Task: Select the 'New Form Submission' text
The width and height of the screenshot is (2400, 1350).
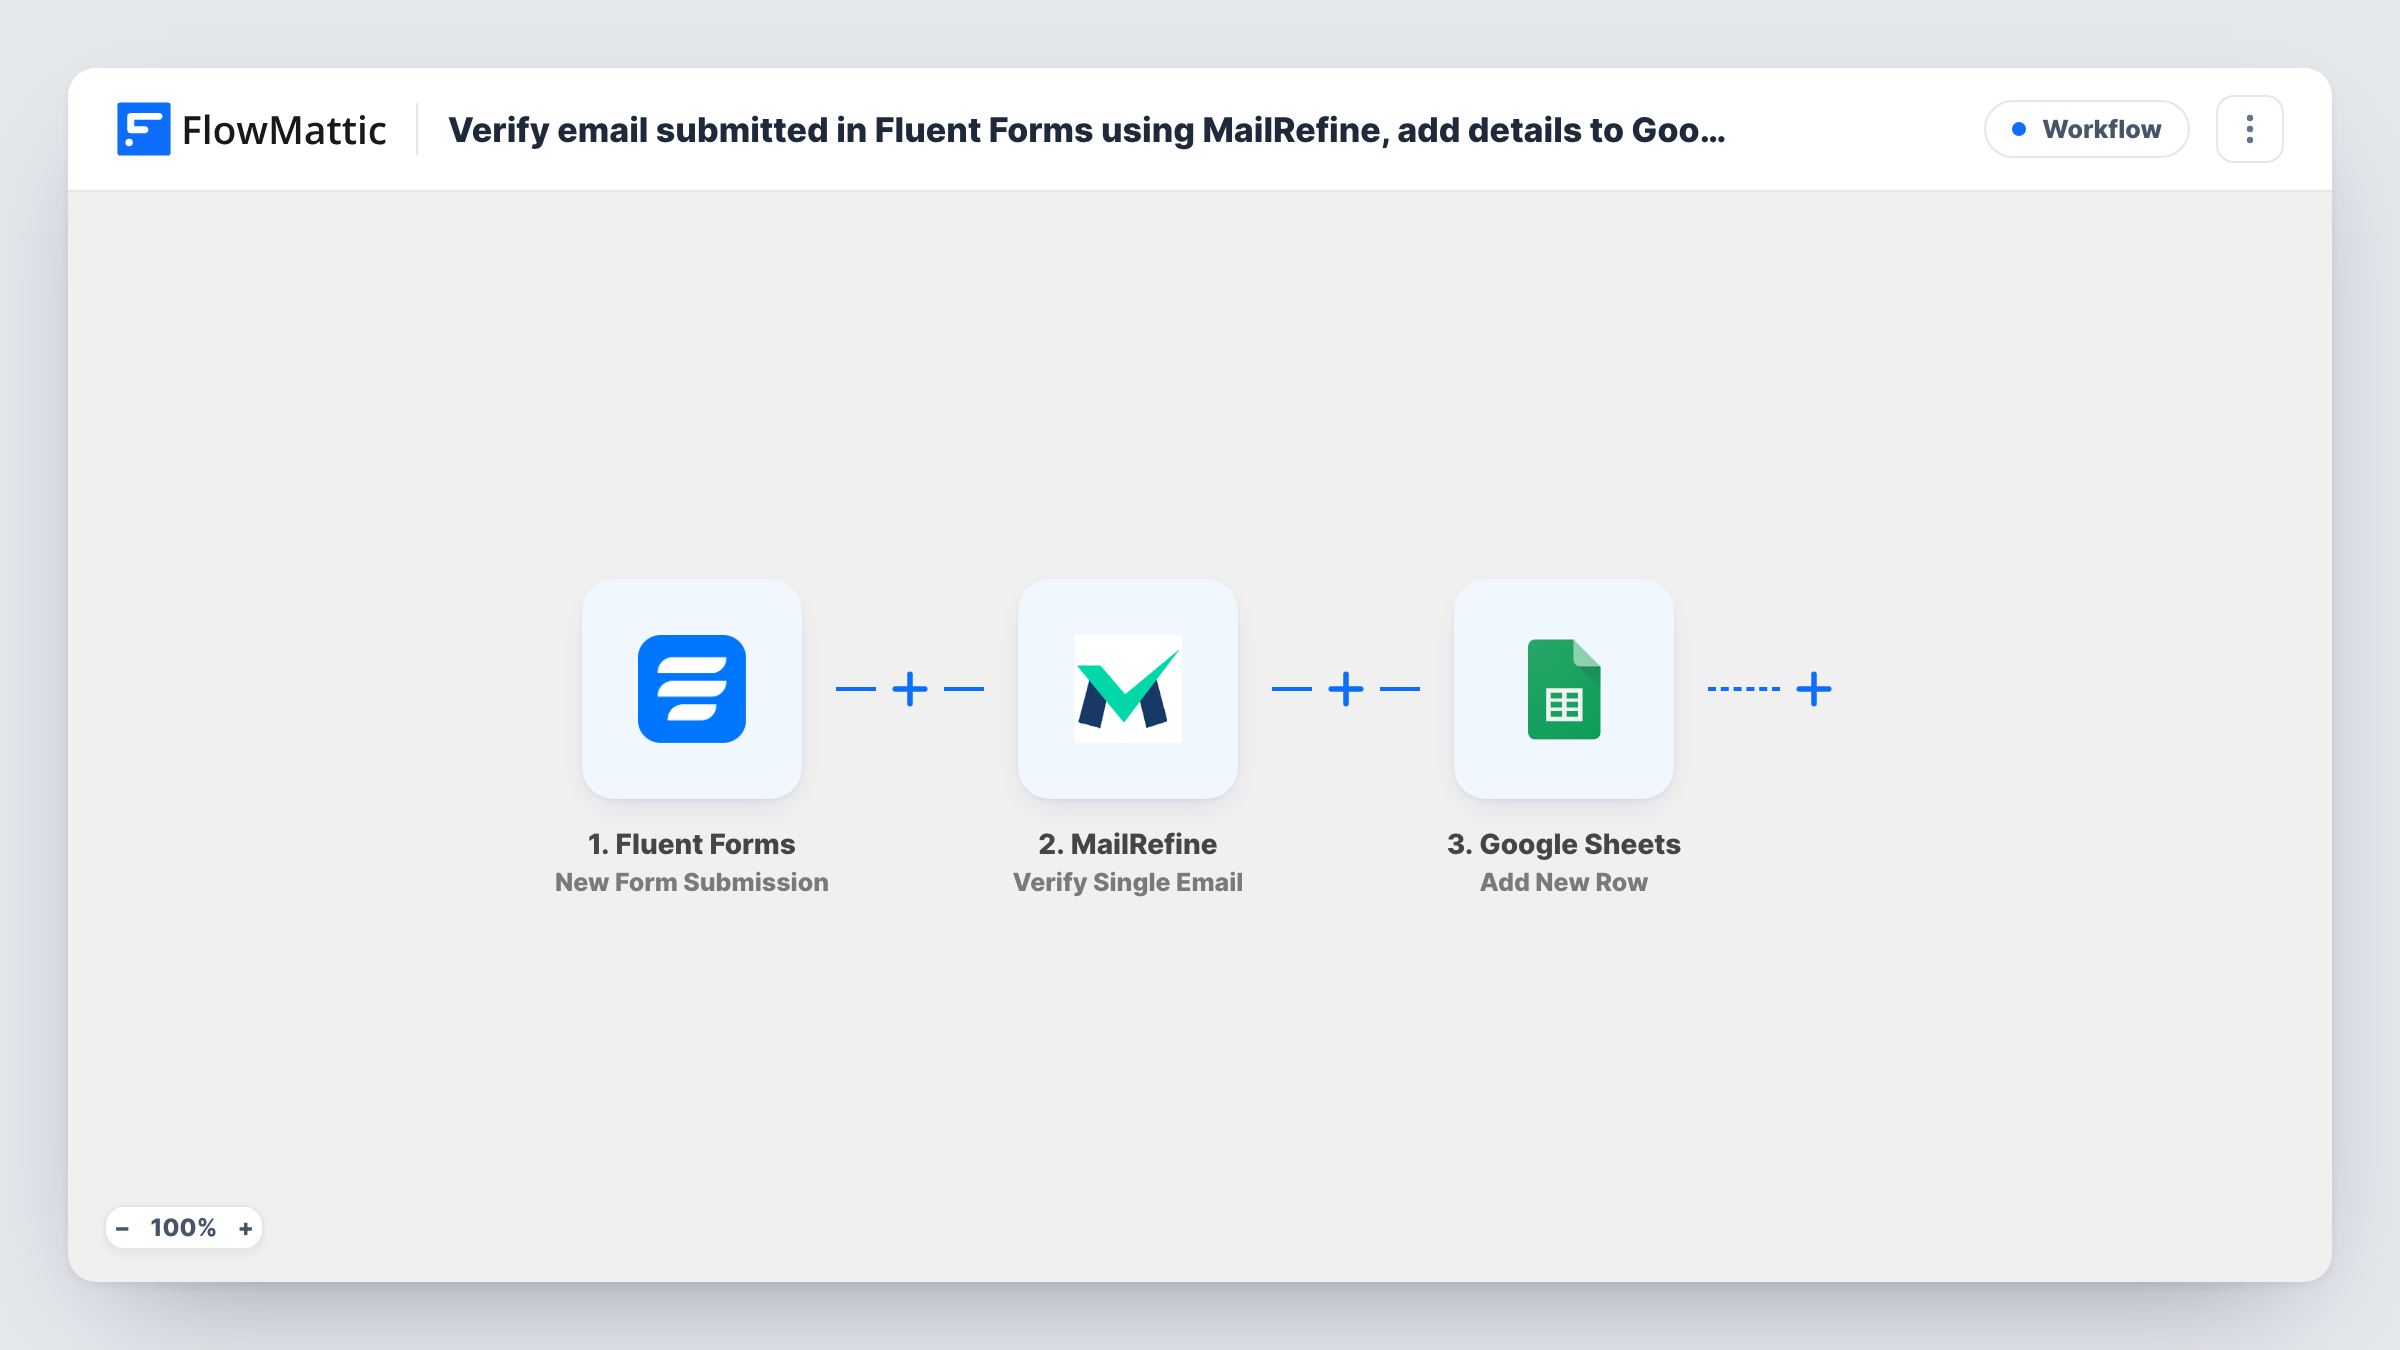Action: tap(691, 882)
